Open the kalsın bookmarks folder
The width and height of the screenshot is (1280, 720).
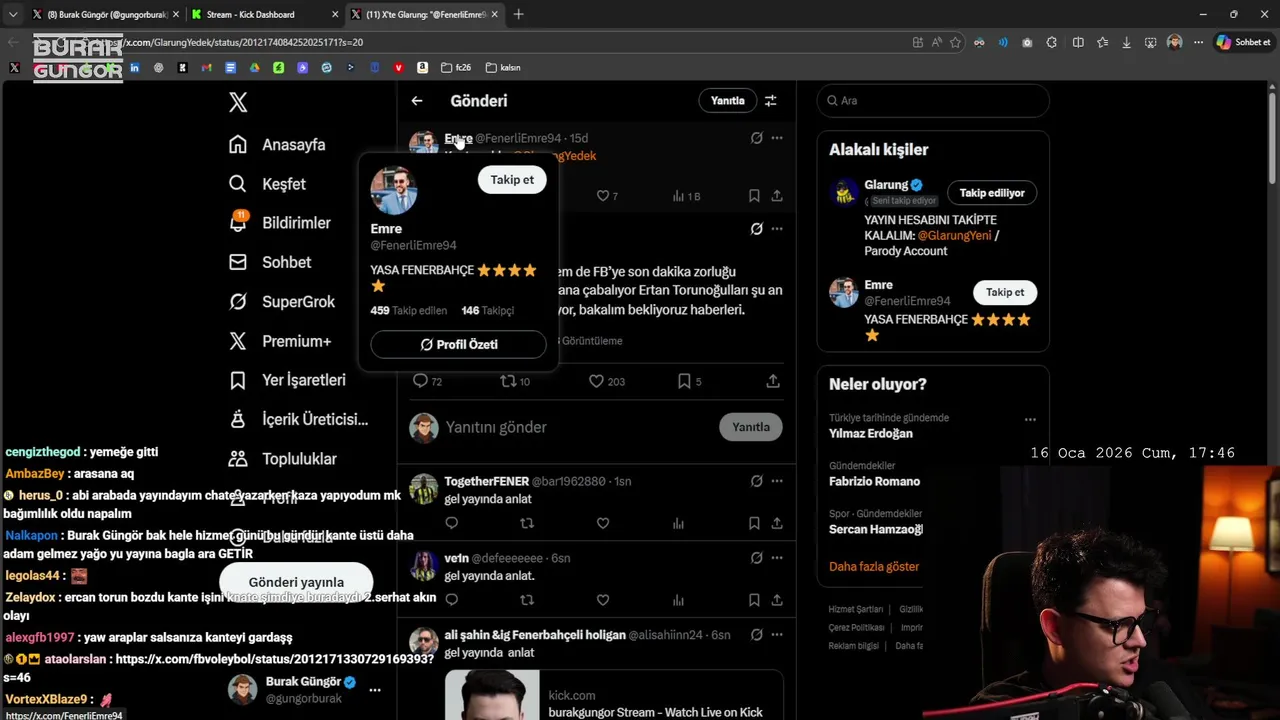[x=503, y=68]
